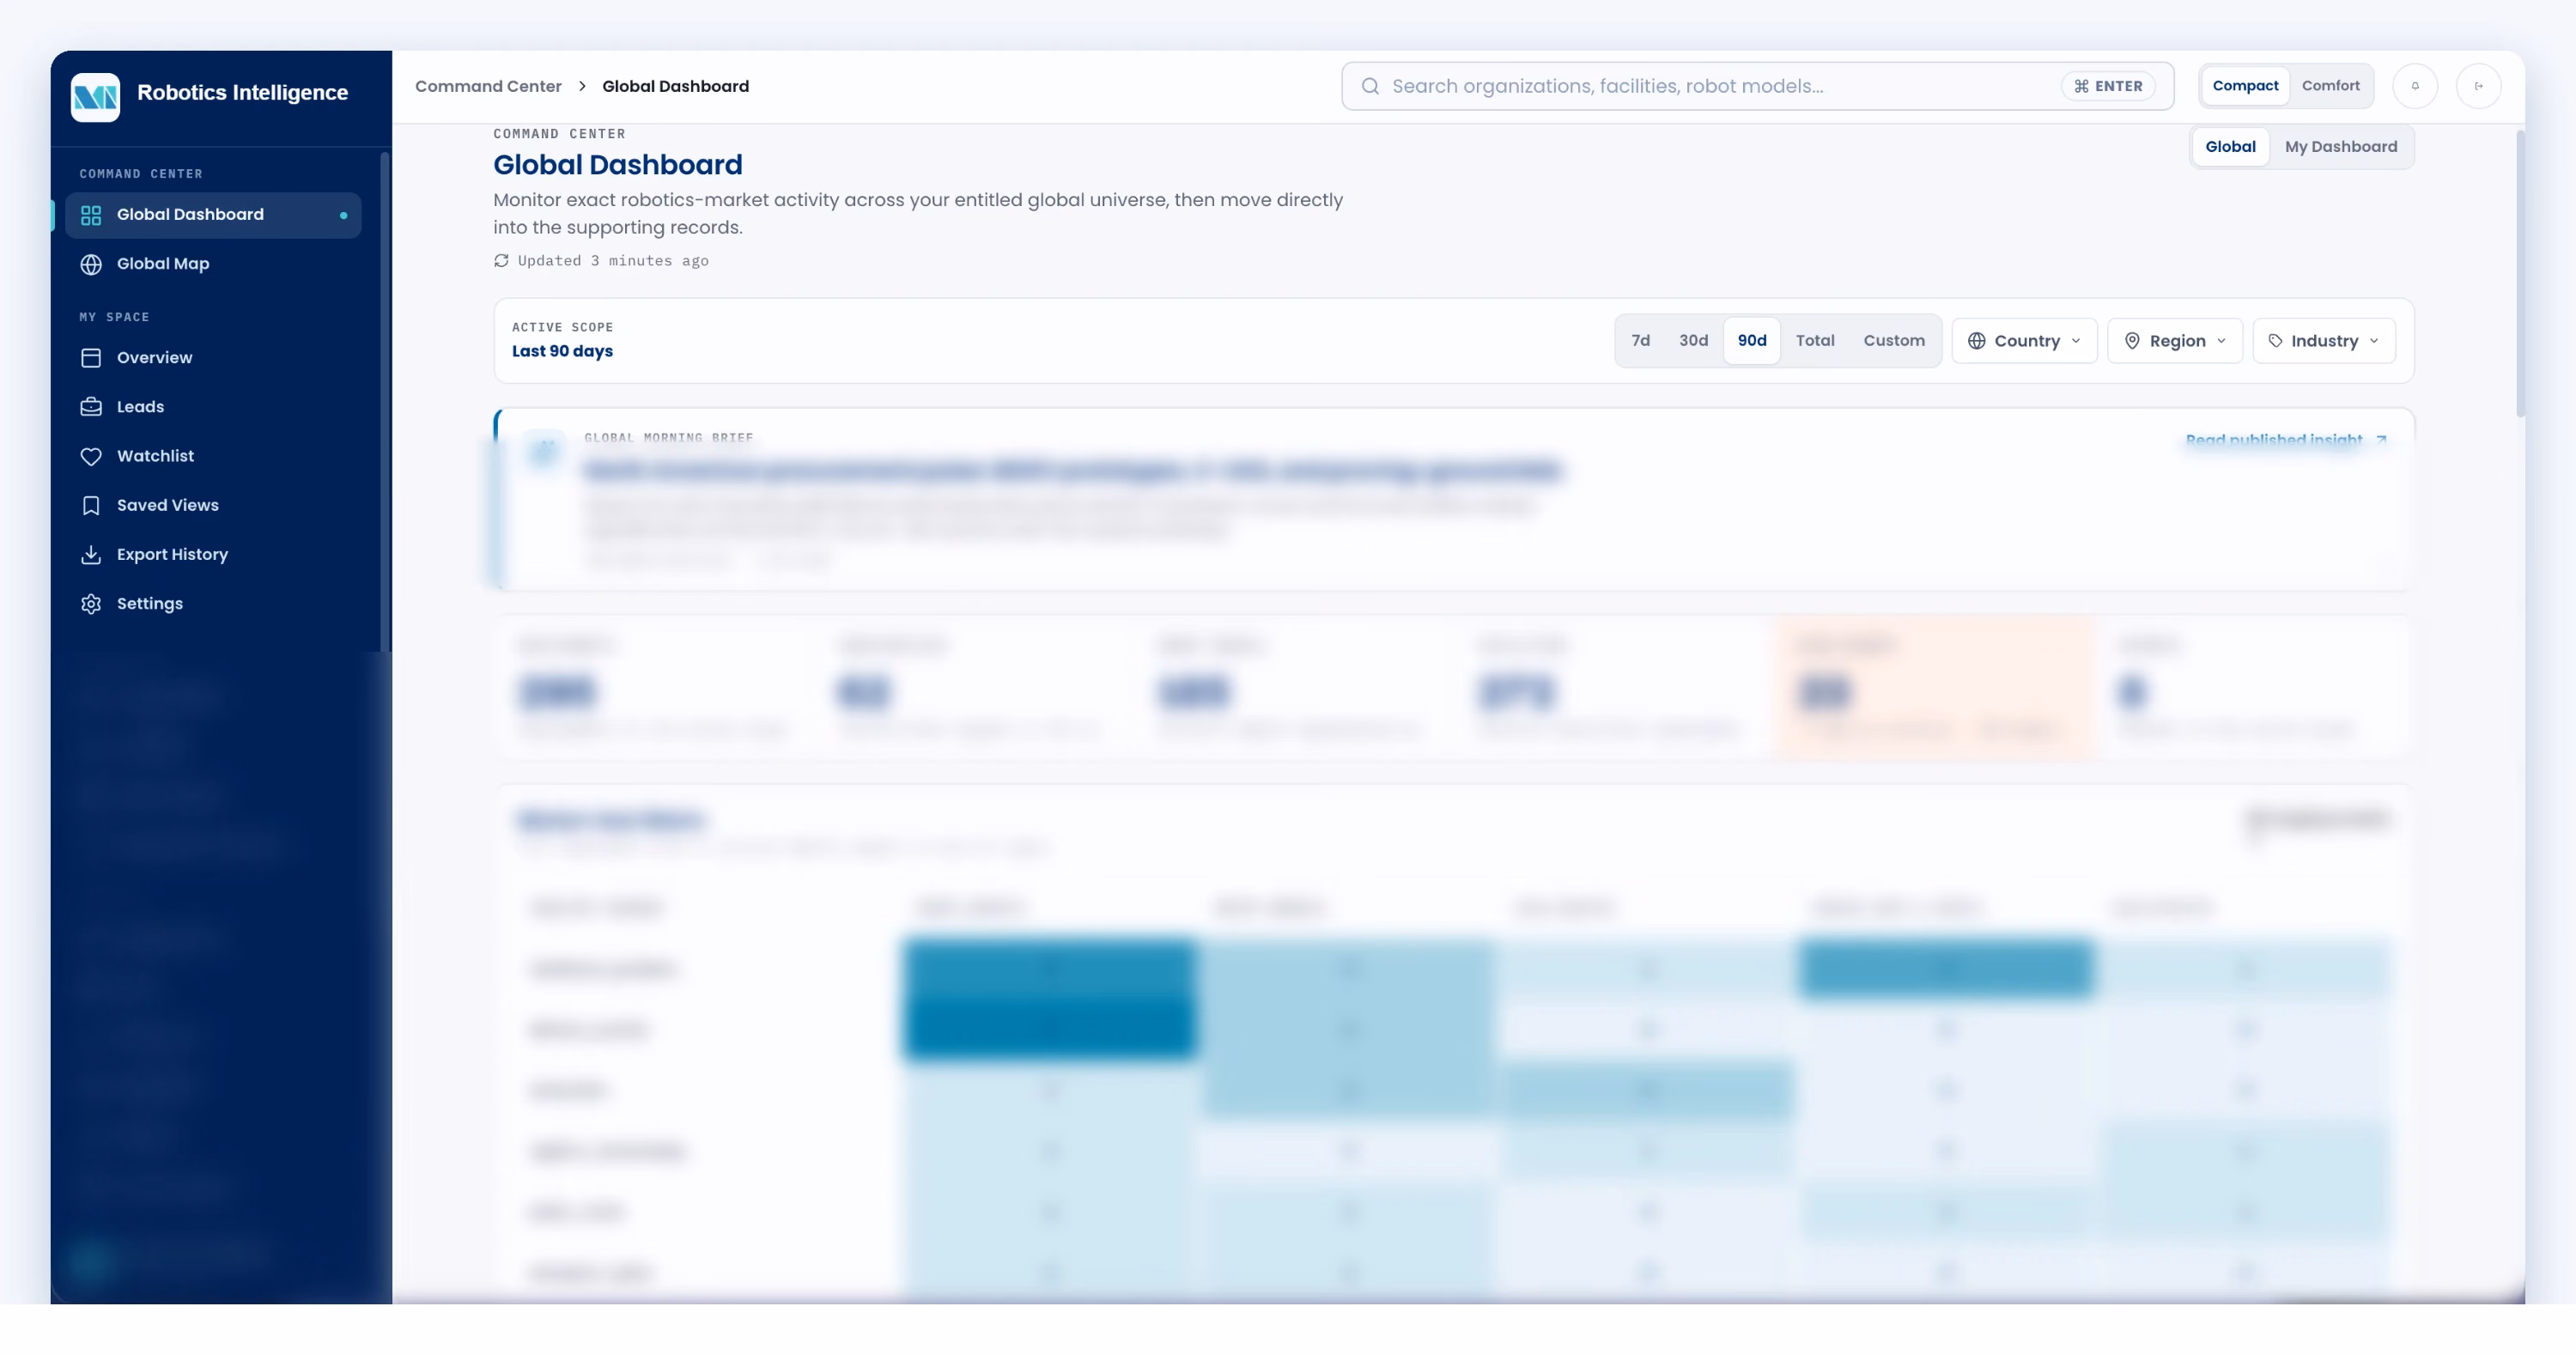Open the Leads briefcase icon
The width and height of the screenshot is (2576, 1355).
91,407
